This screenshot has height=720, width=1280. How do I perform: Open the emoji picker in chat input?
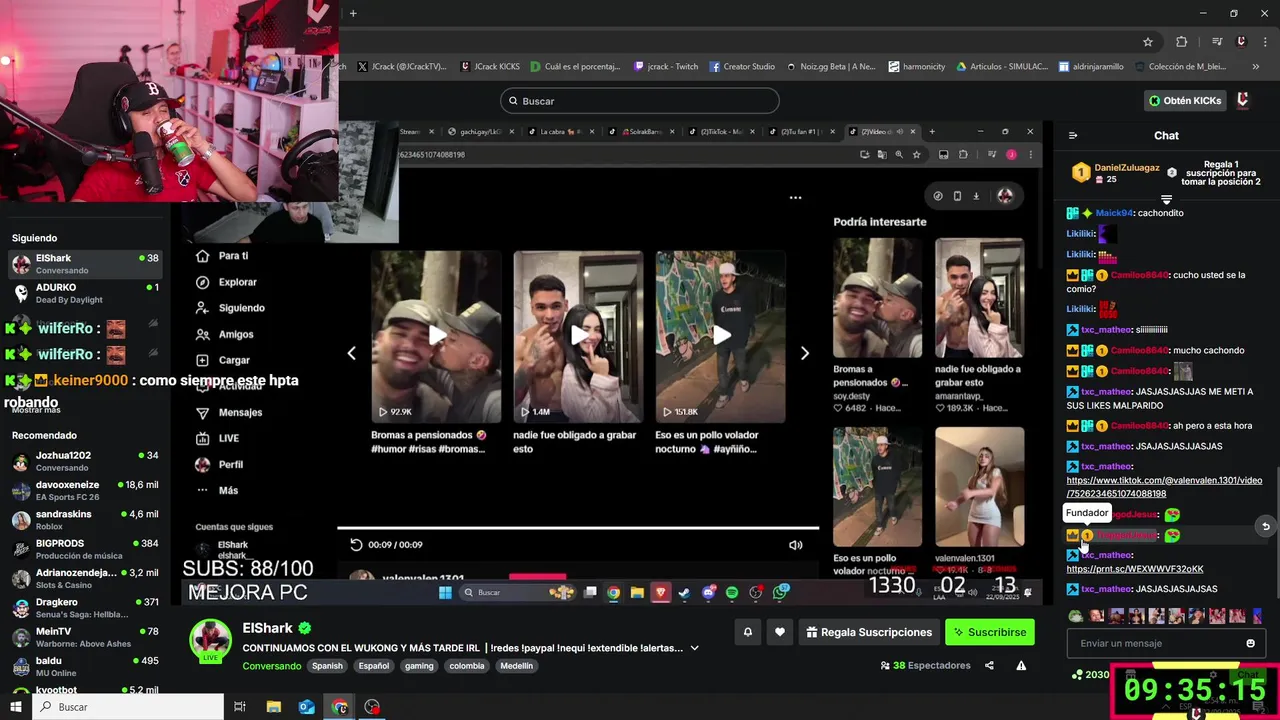click(x=1250, y=643)
